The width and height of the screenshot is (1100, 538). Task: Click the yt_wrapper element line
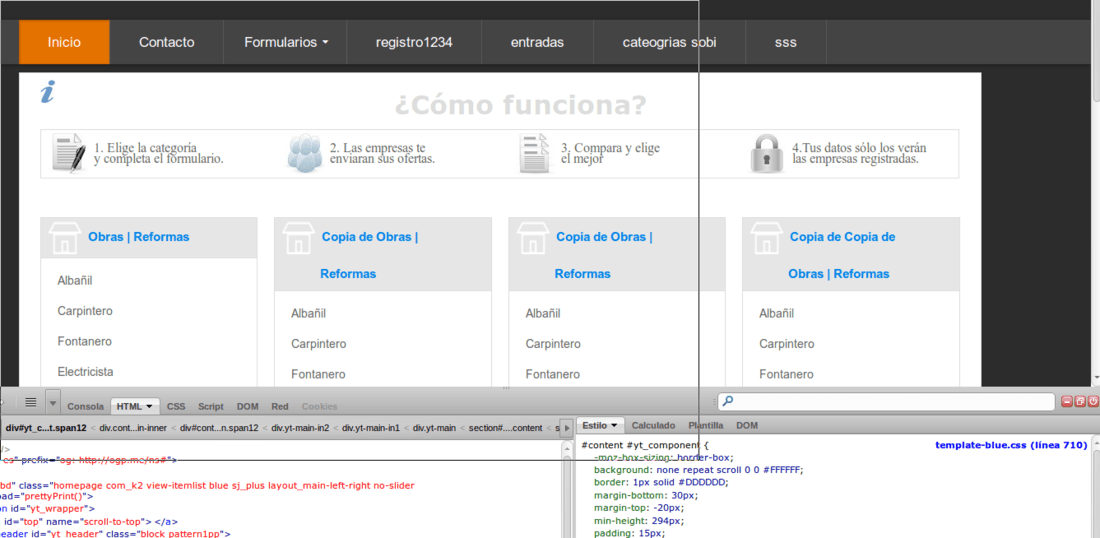(47, 509)
